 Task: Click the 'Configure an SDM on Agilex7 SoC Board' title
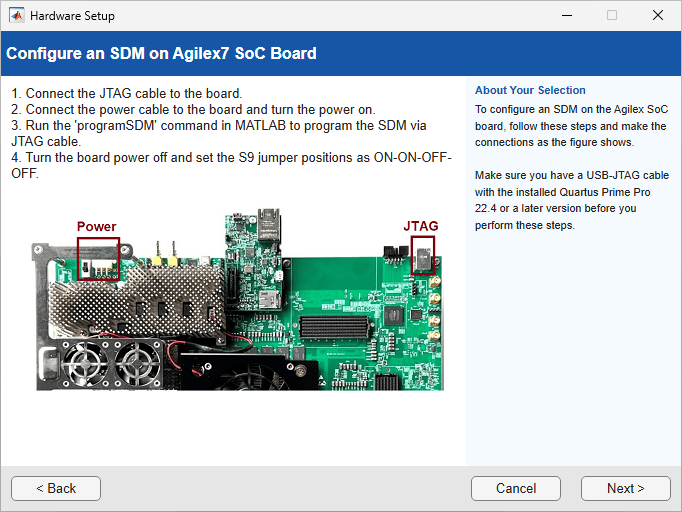(161, 53)
